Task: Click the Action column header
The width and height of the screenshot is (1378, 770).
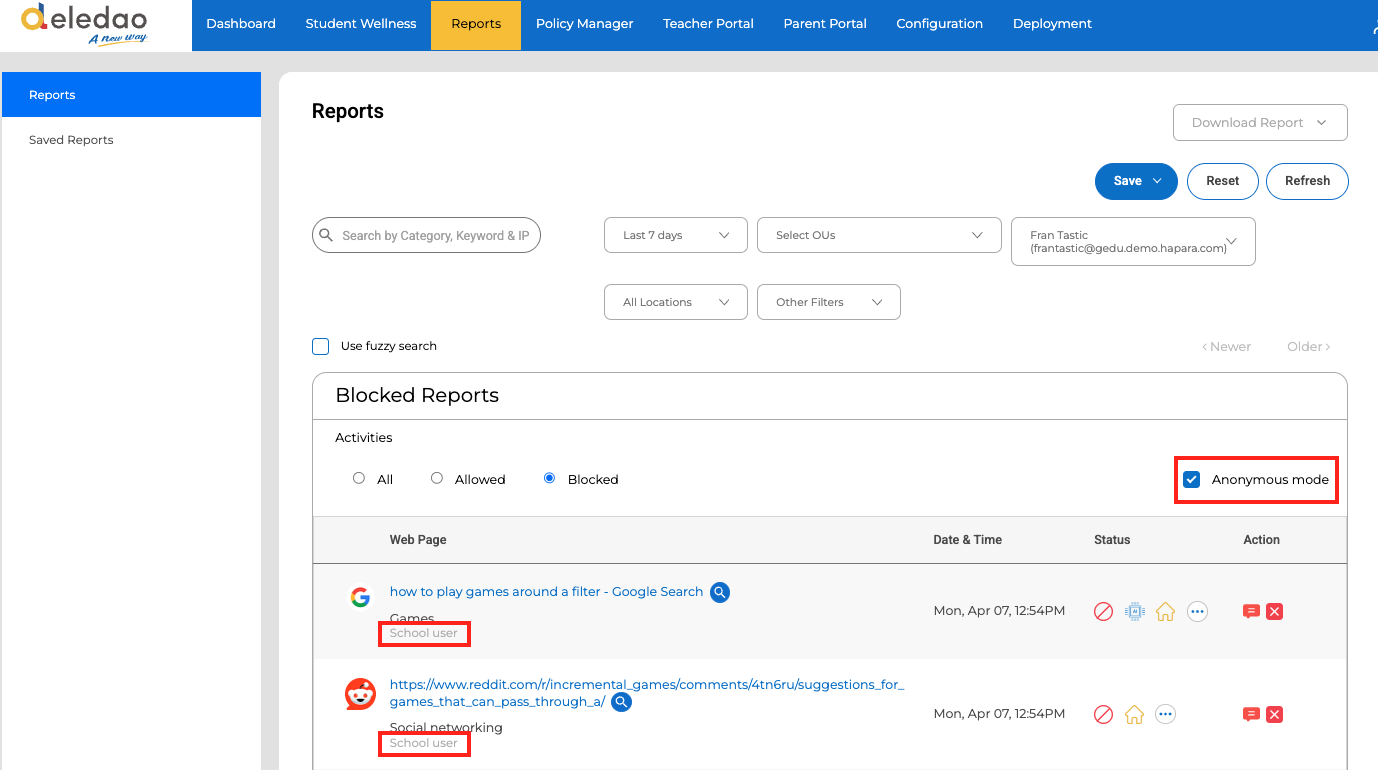Action: click(x=1261, y=540)
